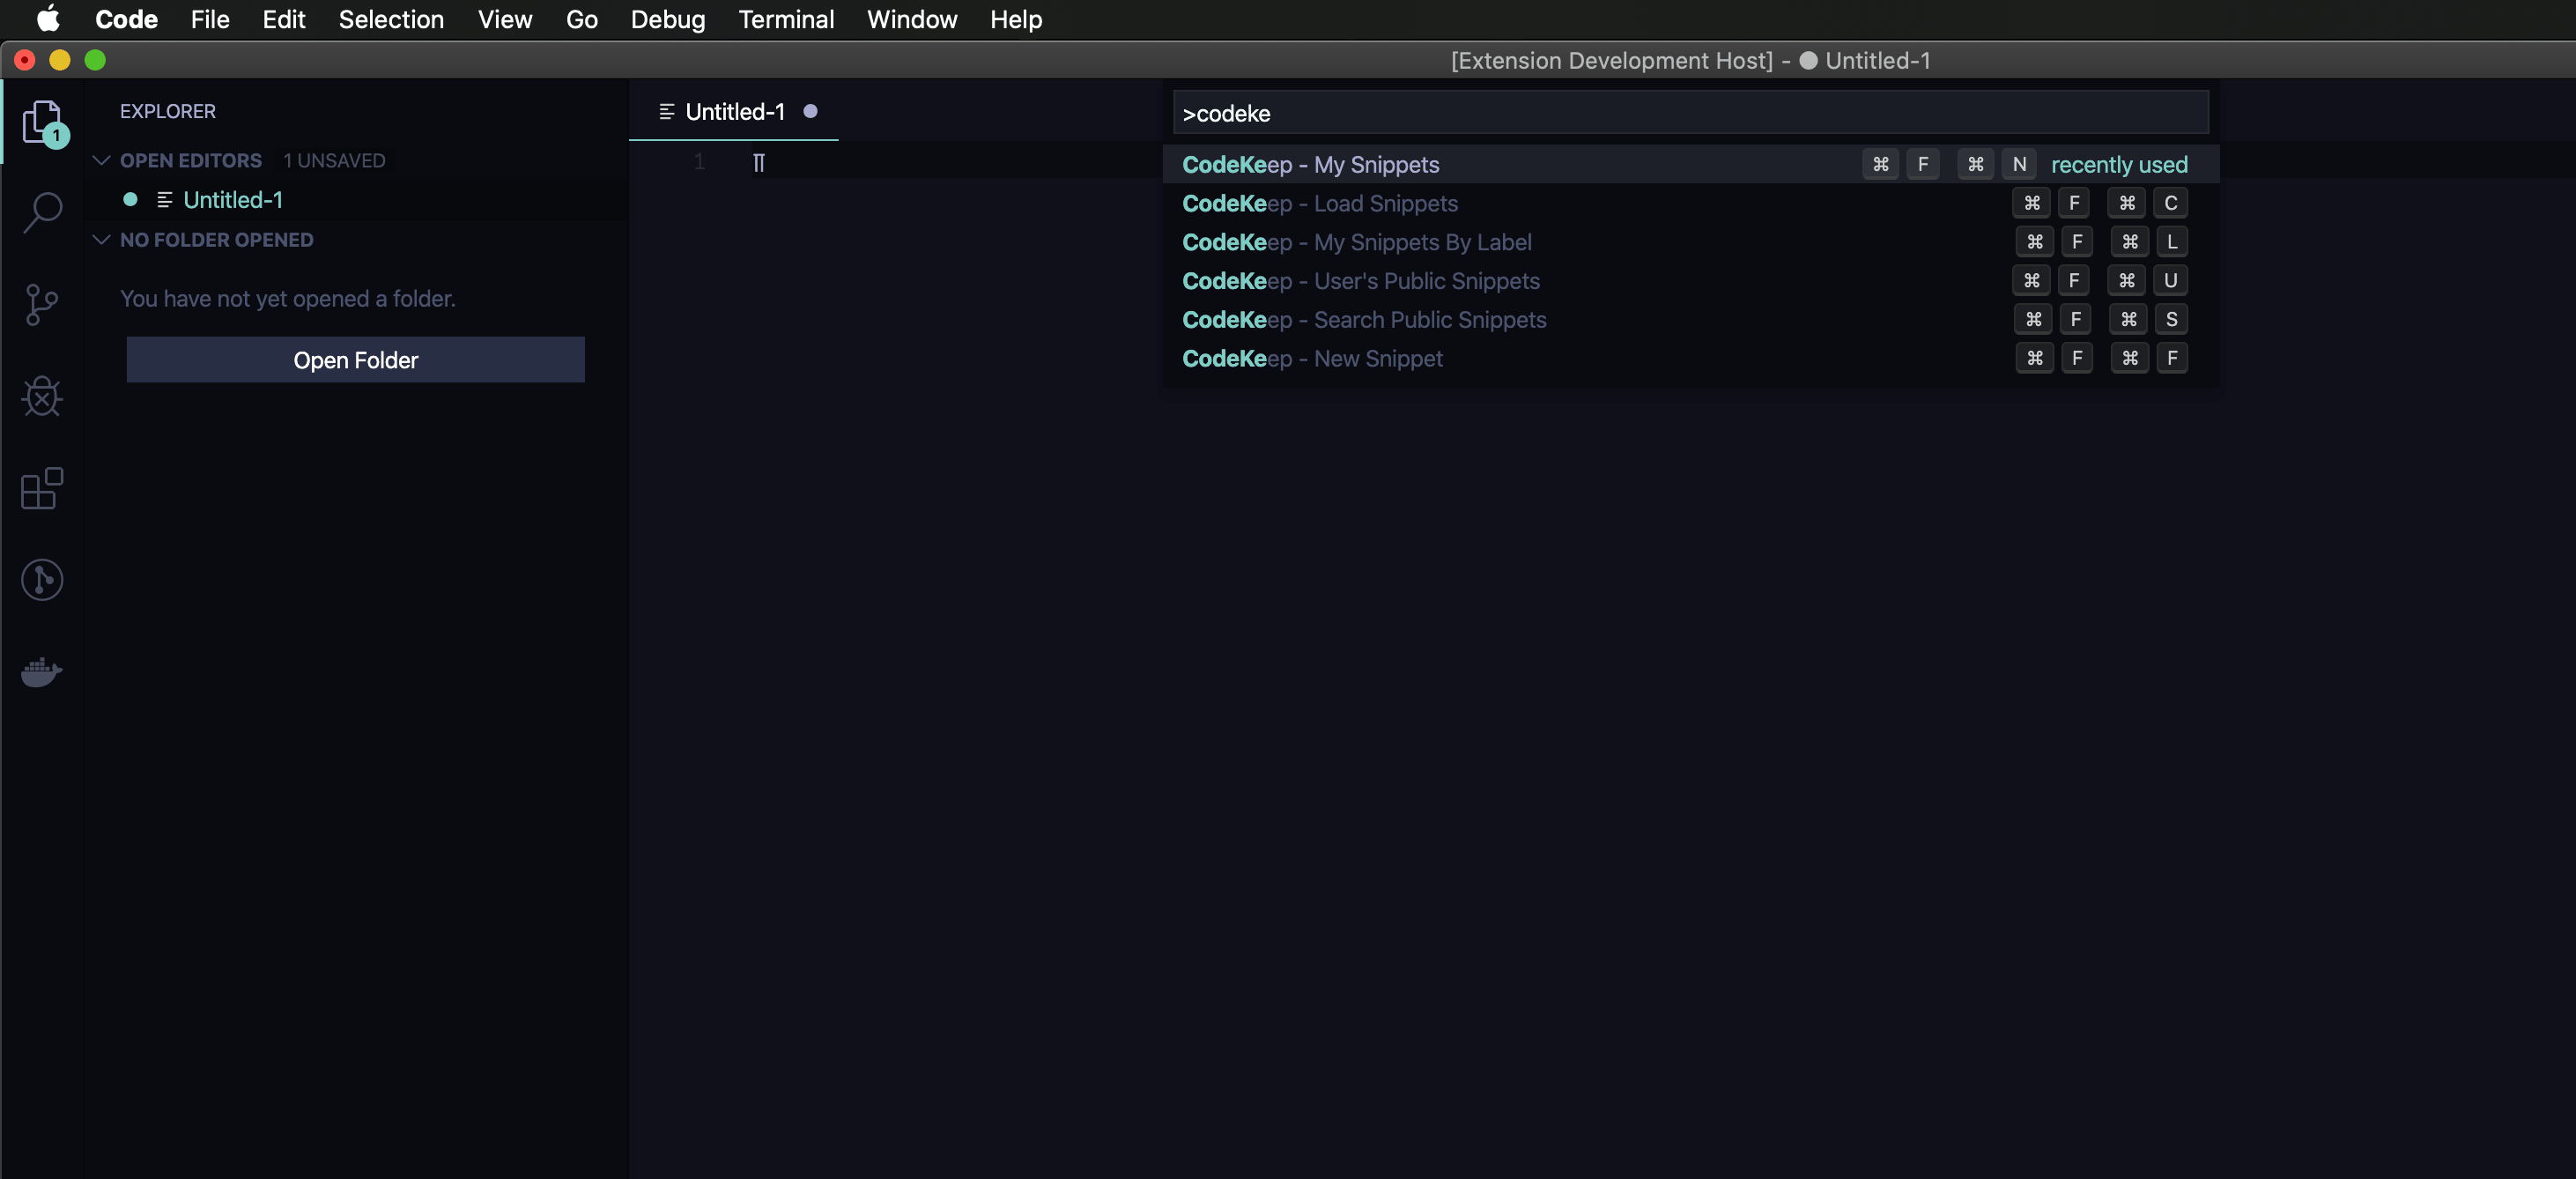Open the Terminal menu
Screen dimensions: 2576x1179
(x=786, y=19)
